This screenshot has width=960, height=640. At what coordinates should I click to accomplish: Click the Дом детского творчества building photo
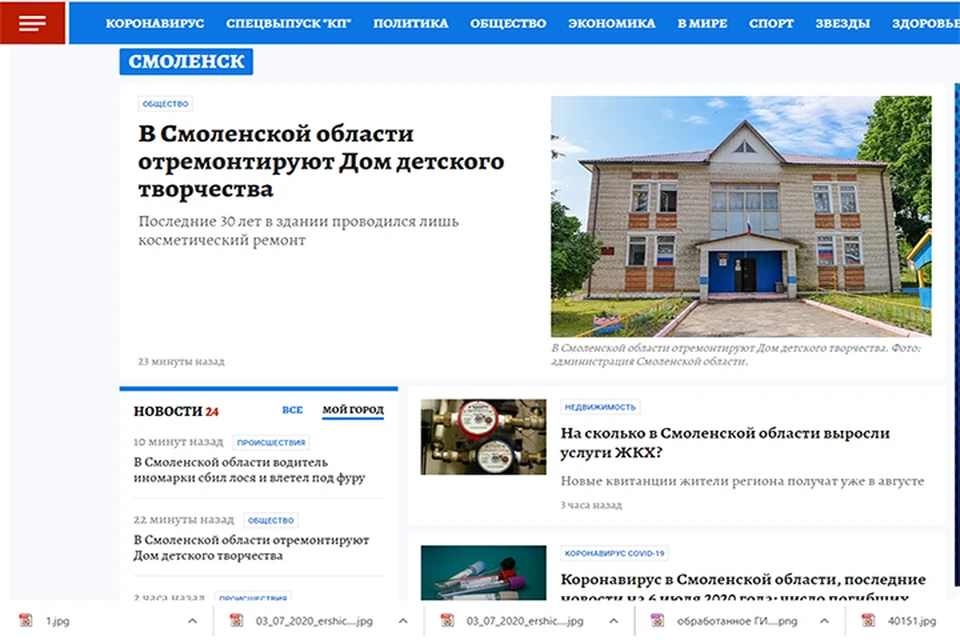point(740,216)
